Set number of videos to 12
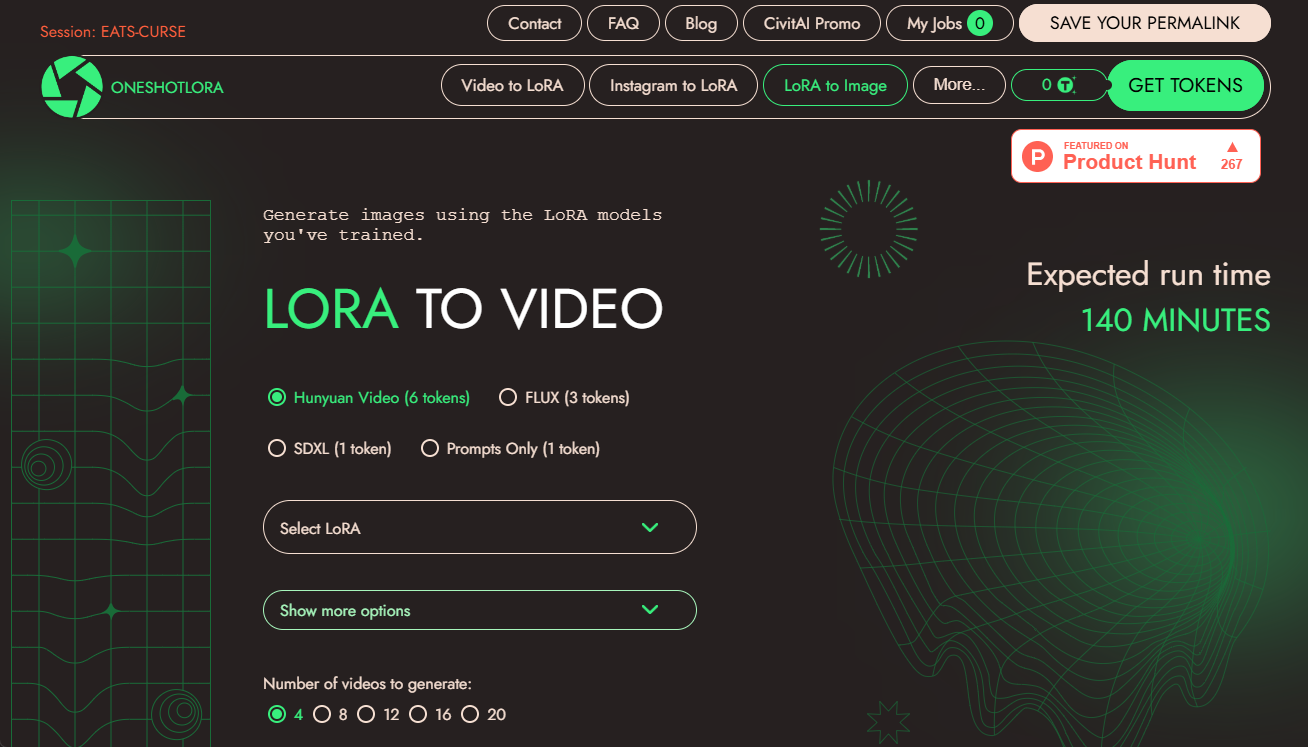Screen dimensions: 1308x747 pos(366,714)
